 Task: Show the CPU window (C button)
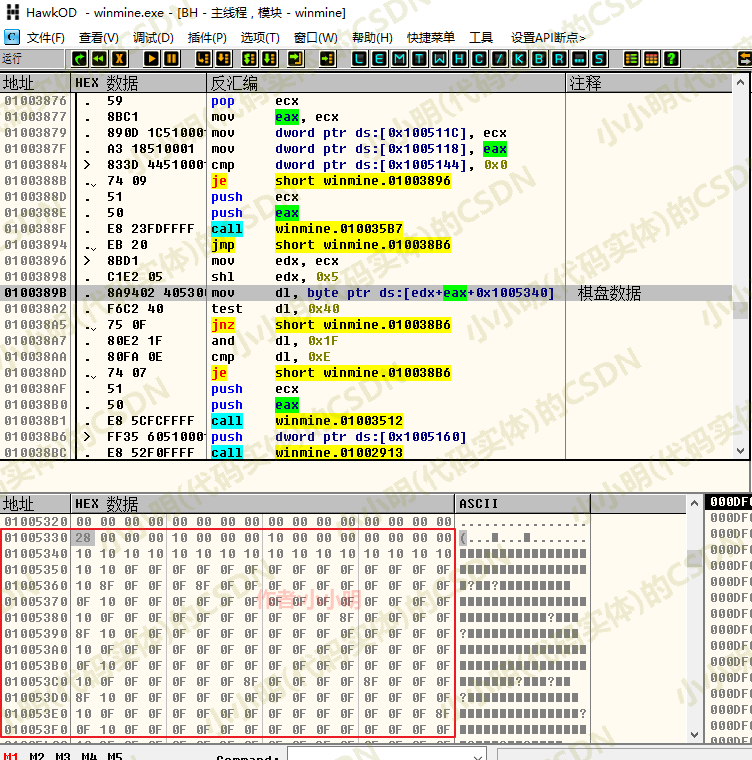click(479, 59)
